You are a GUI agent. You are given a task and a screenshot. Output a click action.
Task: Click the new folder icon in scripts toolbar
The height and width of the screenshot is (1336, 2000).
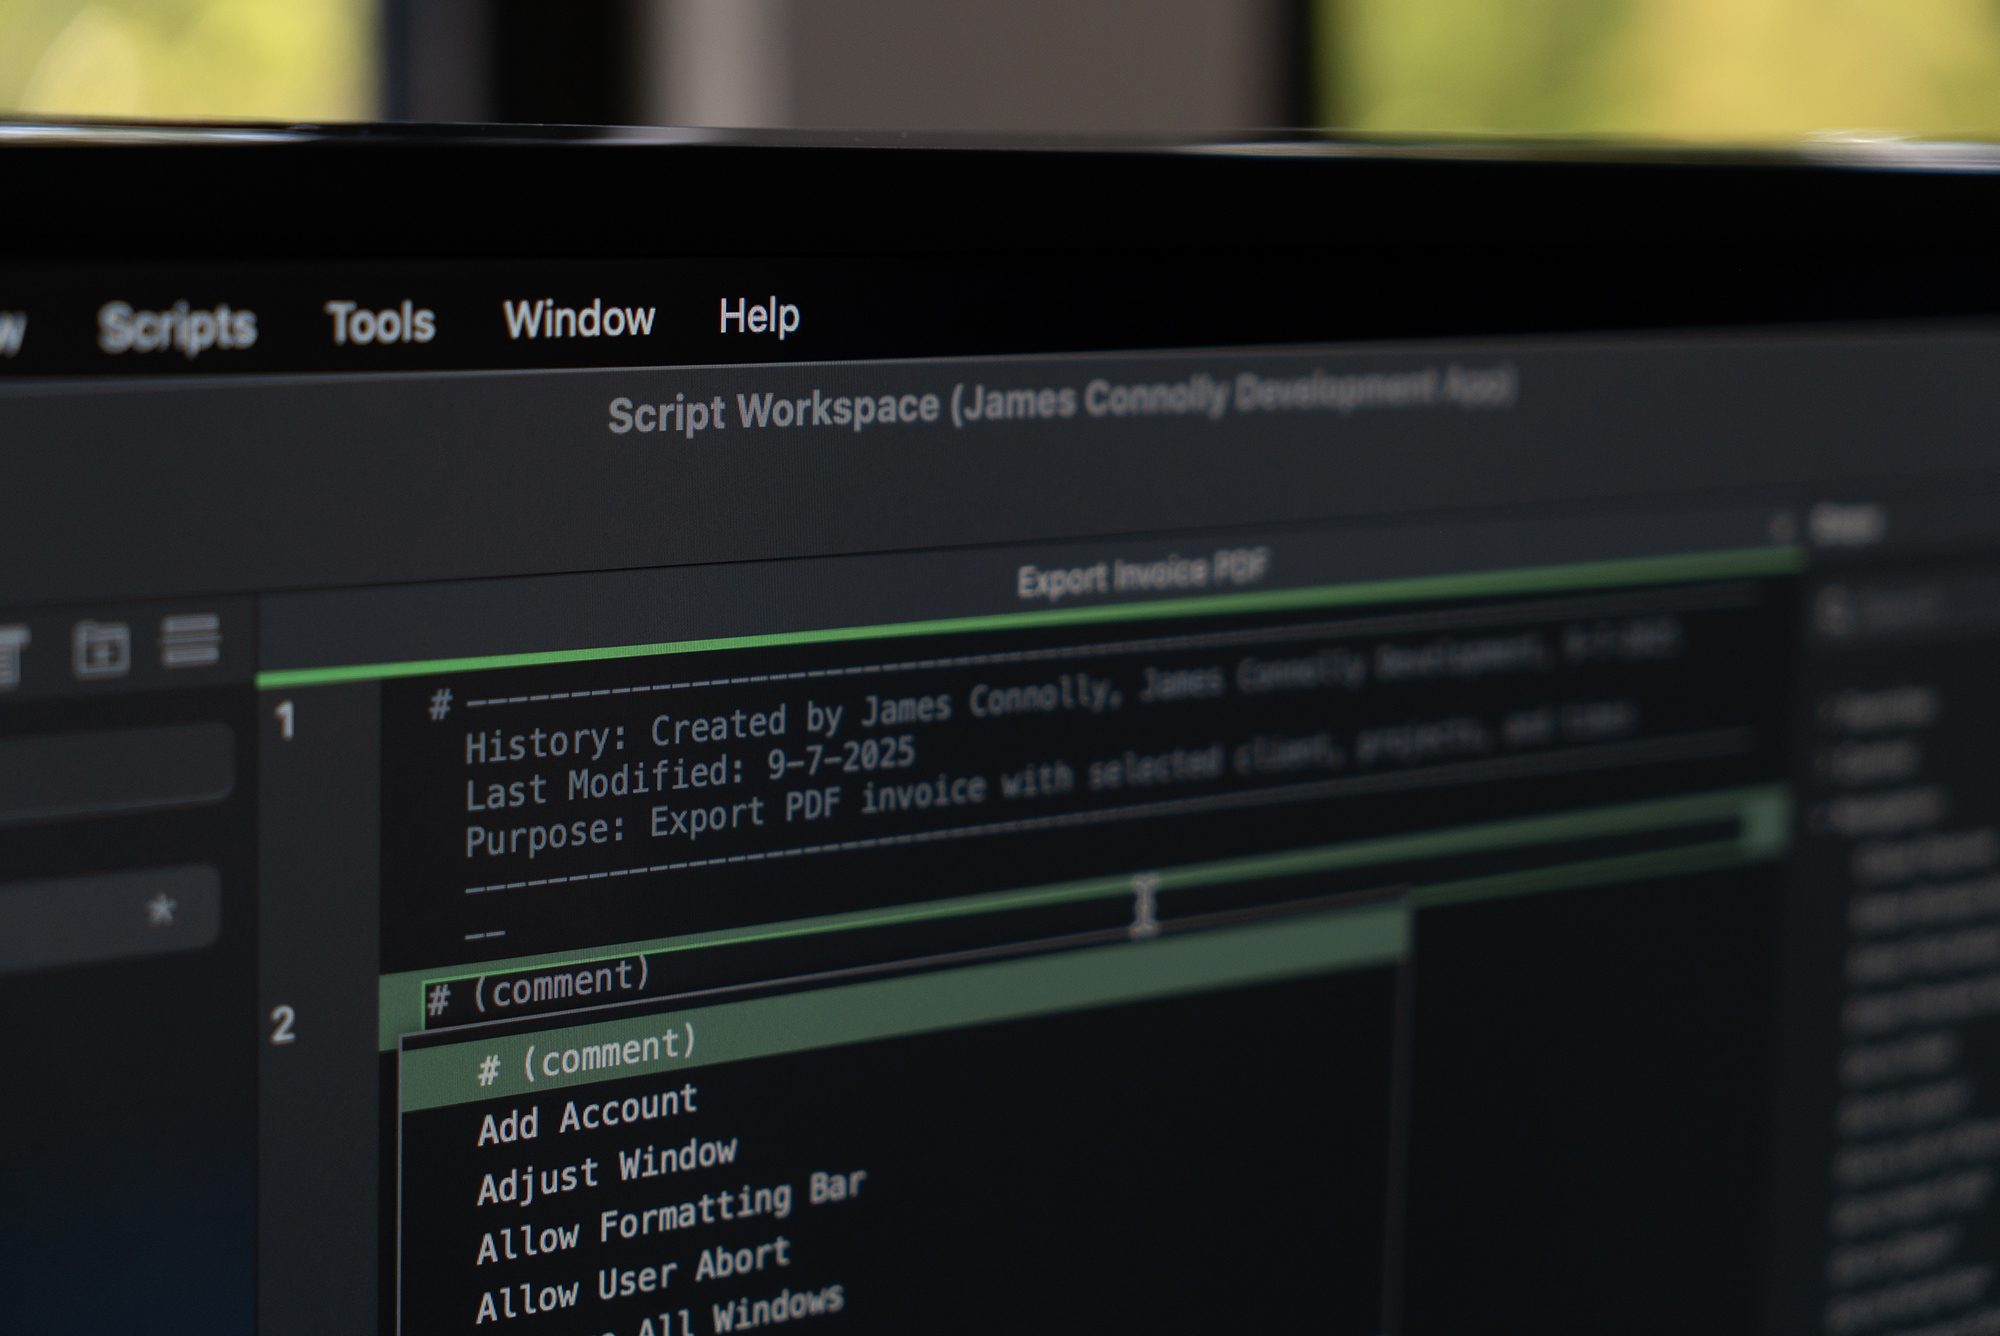click(101, 649)
